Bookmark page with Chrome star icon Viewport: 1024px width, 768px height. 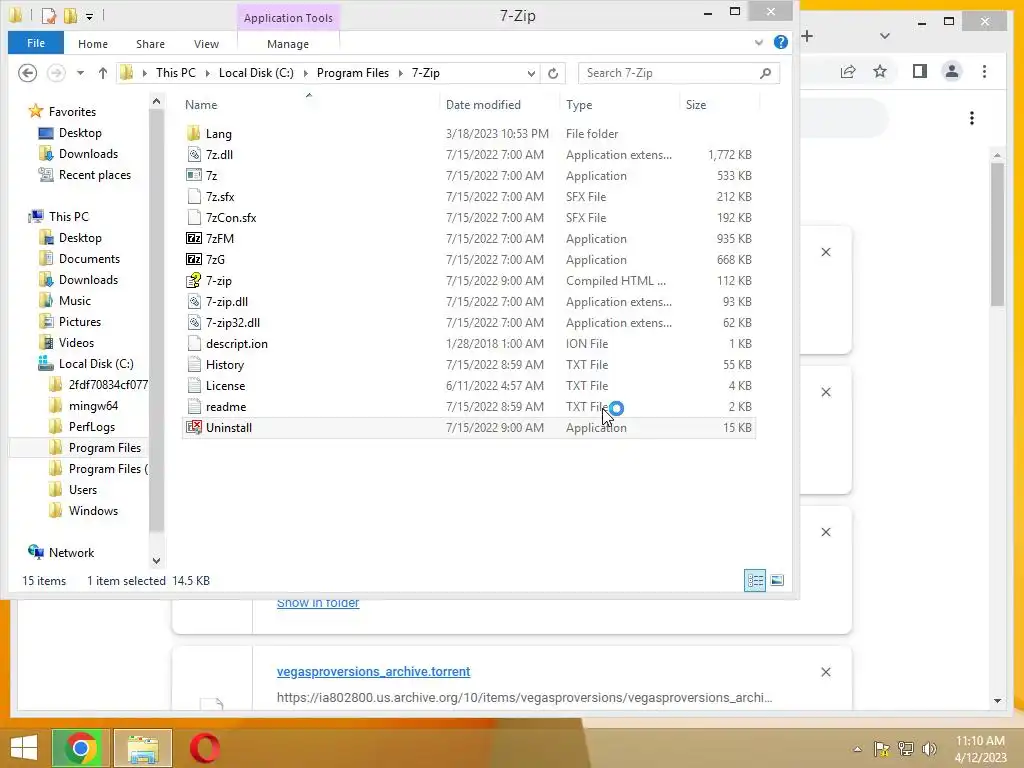880,71
